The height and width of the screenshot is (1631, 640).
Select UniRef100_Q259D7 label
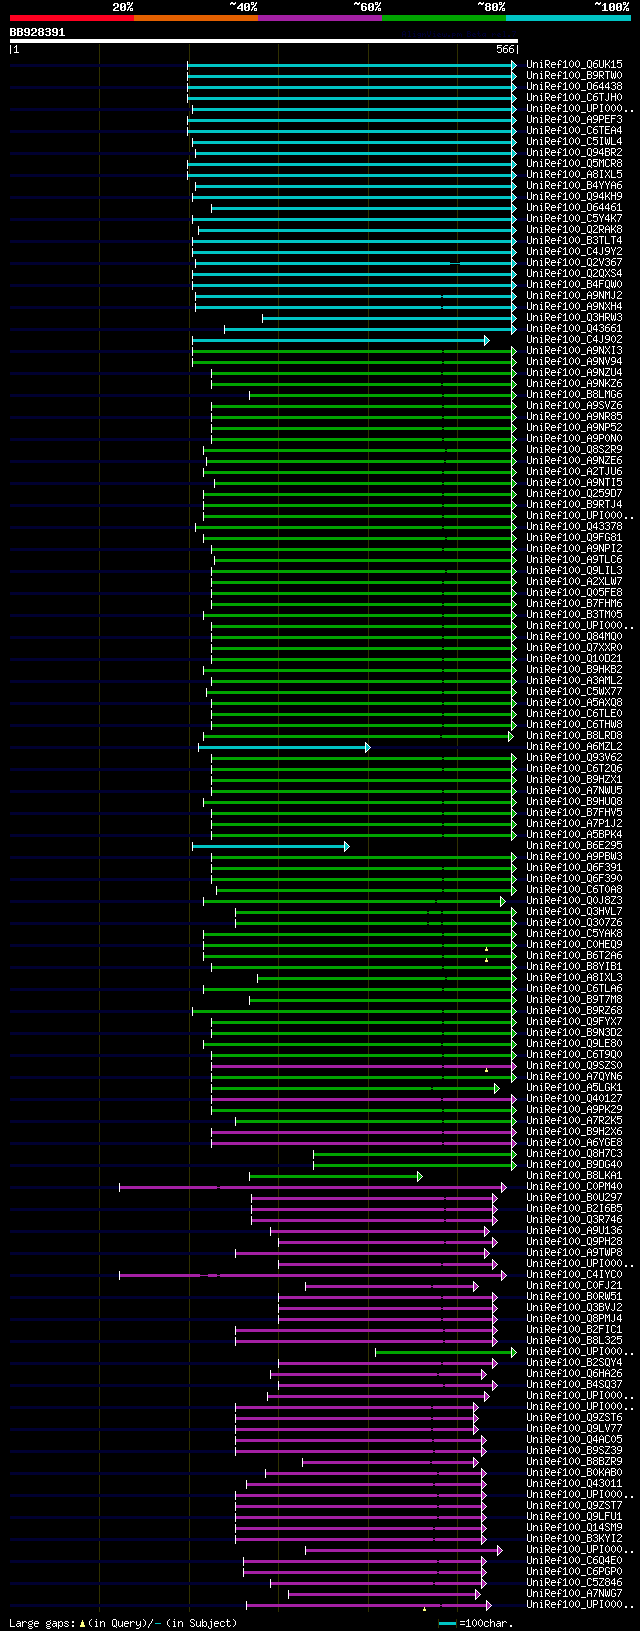point(574,494)
